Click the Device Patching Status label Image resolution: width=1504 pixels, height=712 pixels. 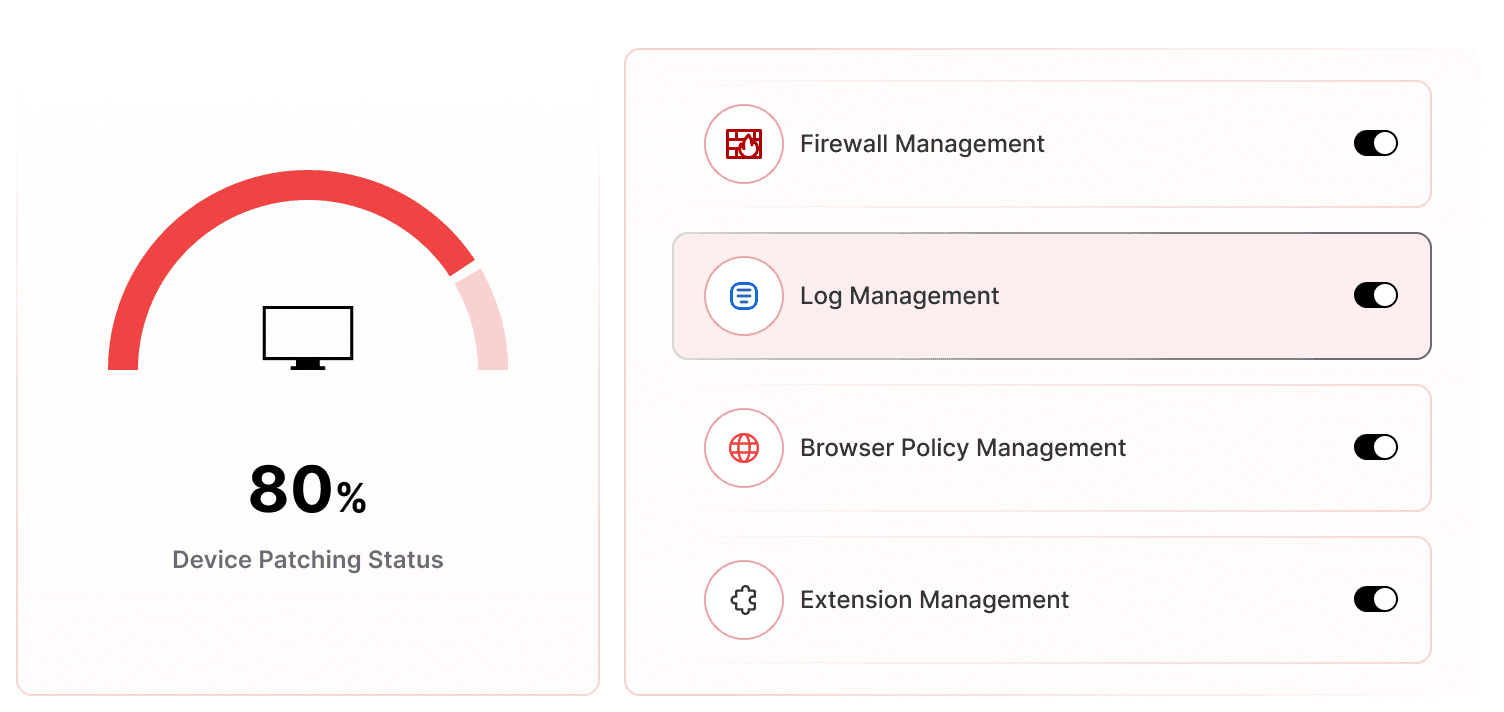[x=307, y=560]
